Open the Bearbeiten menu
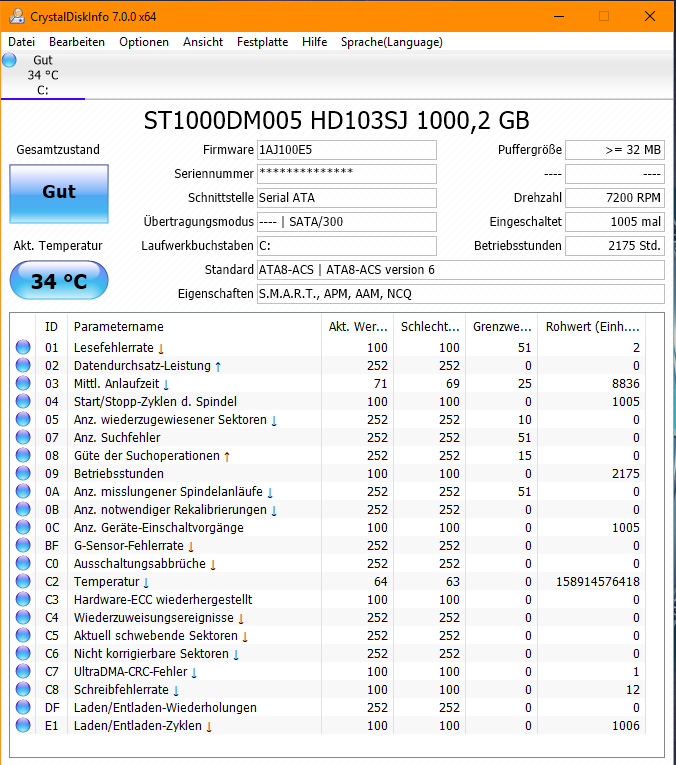676x765 pixels. [77, 42]
